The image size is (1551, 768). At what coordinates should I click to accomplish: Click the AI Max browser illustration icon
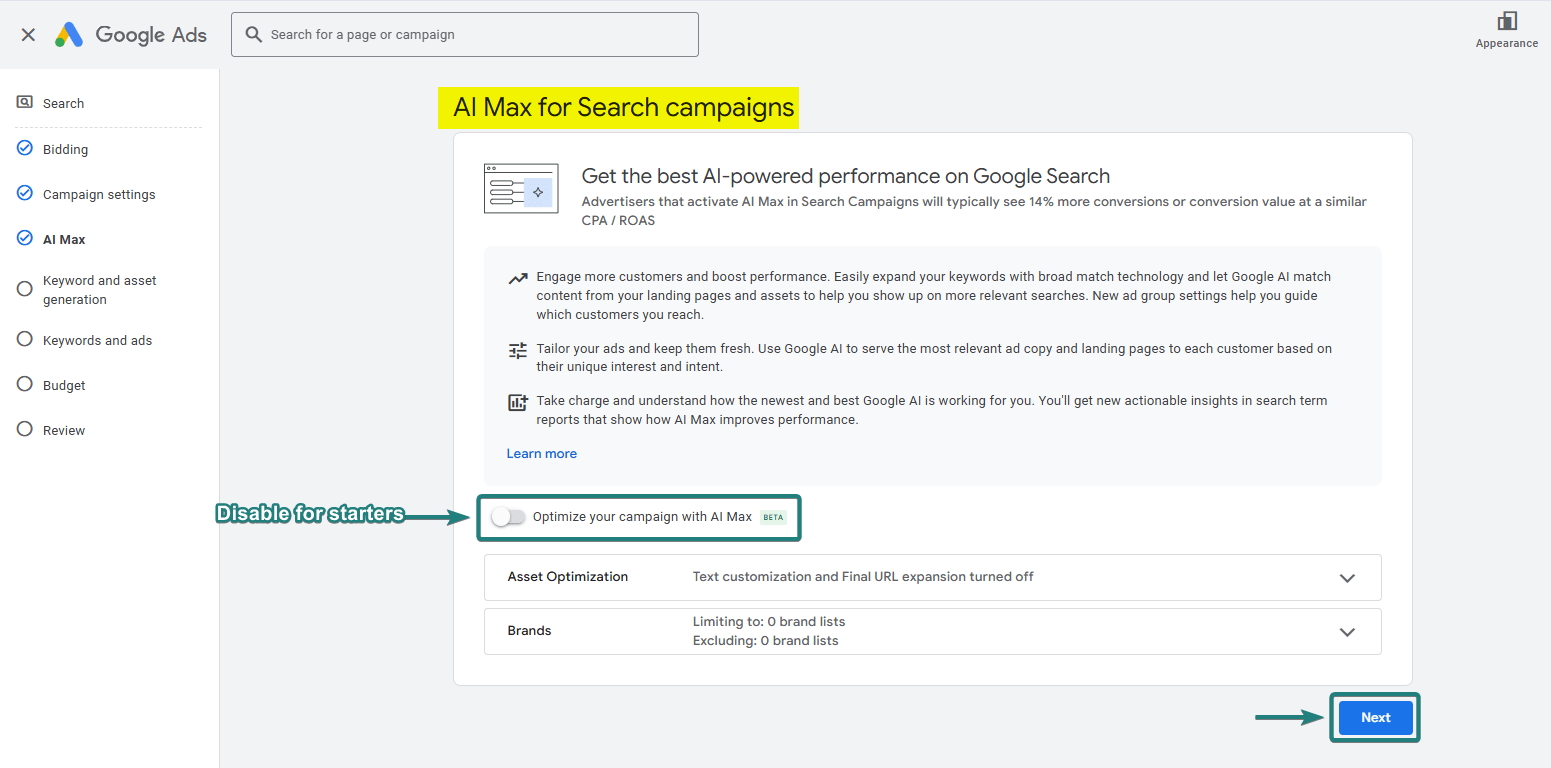coord(521,188)
